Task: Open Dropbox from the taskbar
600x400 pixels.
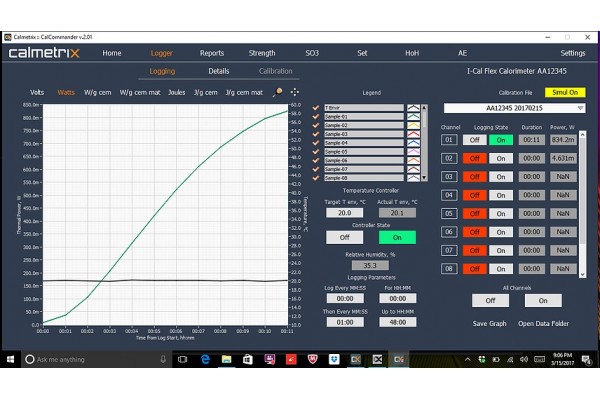Action: point(334,359)
